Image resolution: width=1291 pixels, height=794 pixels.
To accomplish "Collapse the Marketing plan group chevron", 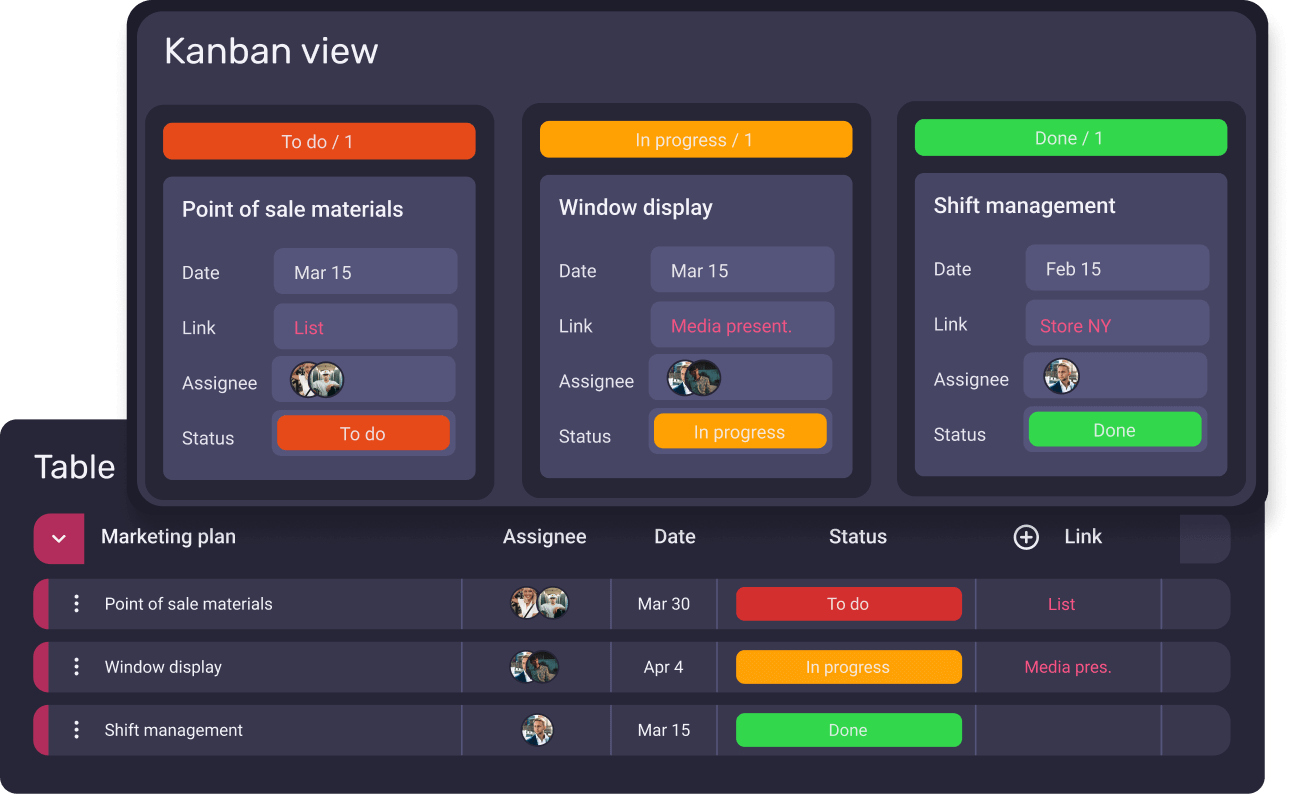I will pyautogui.click(x=59, y=539).
